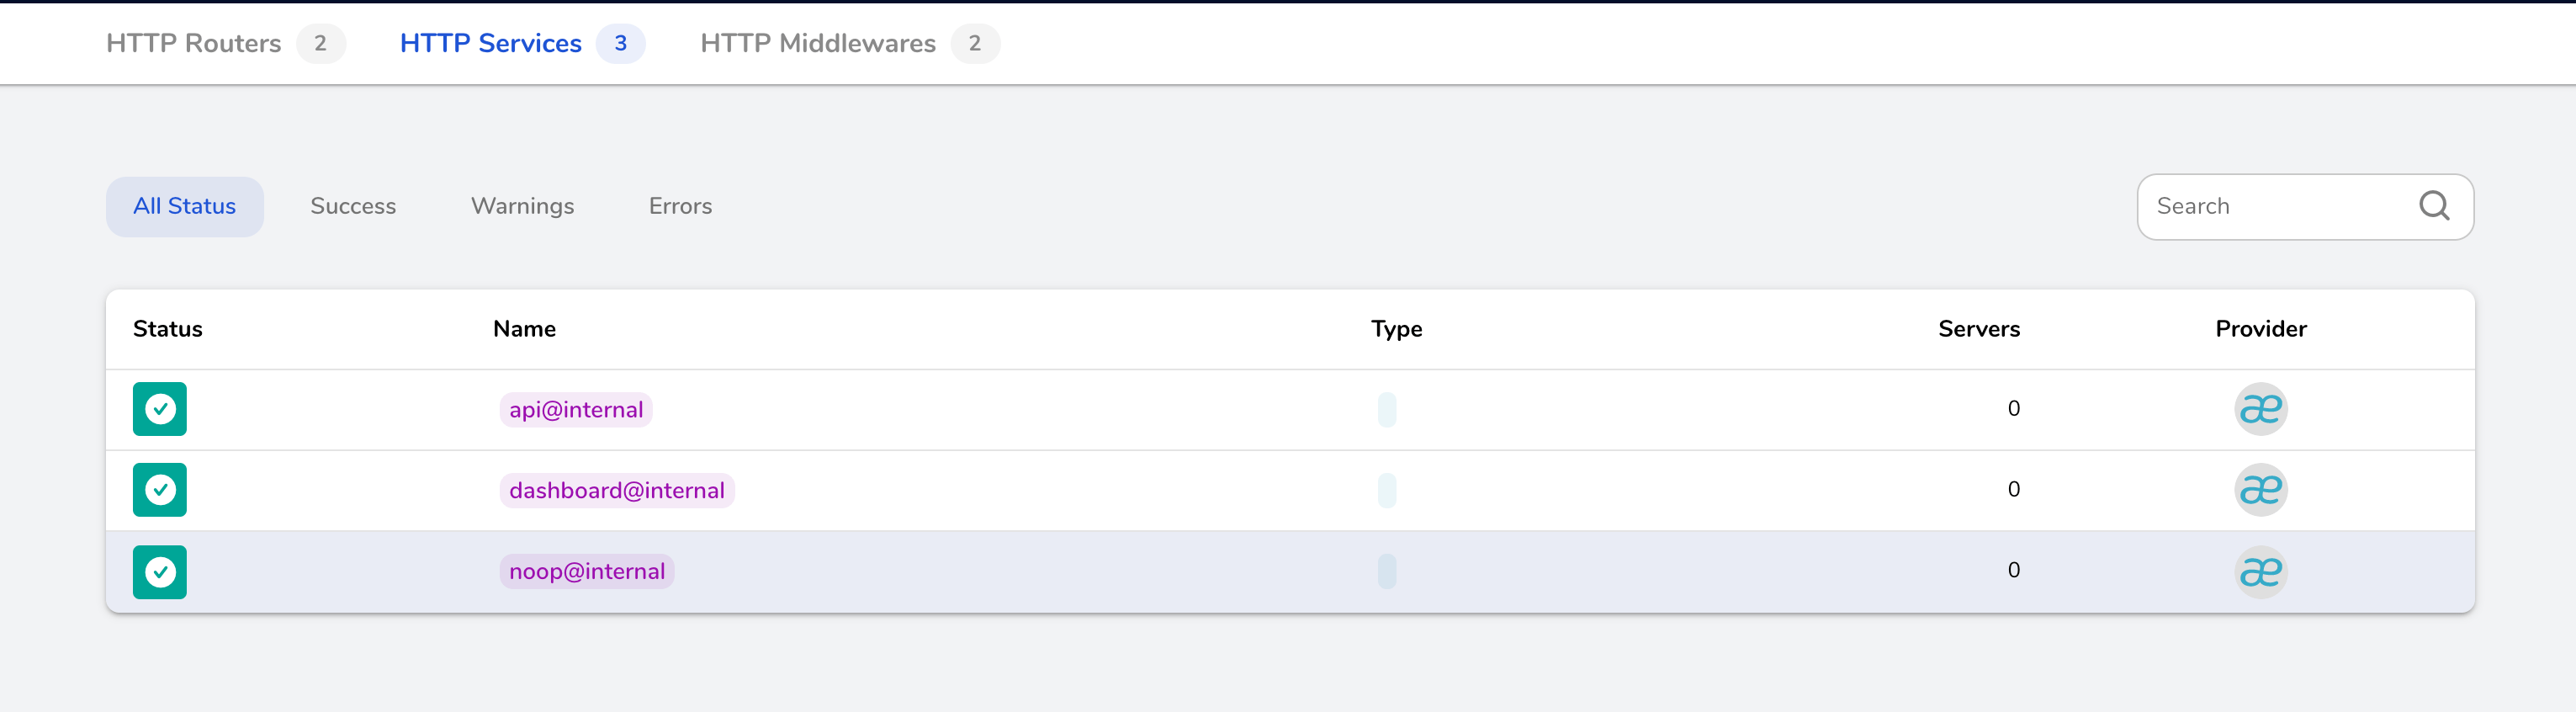2576x712 pixels.
Task: Open the api@internal service details
Action: tap(576, 410)
